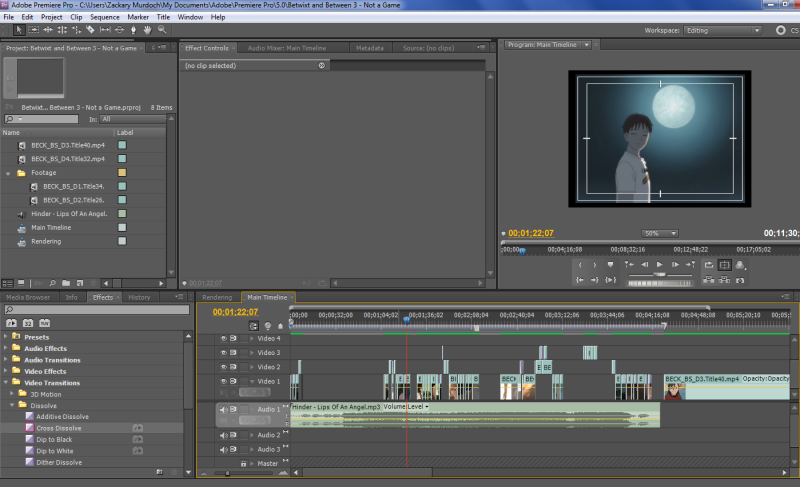
Task: Click the Program monitor shuttle slider
Action: tap(659, 274)
